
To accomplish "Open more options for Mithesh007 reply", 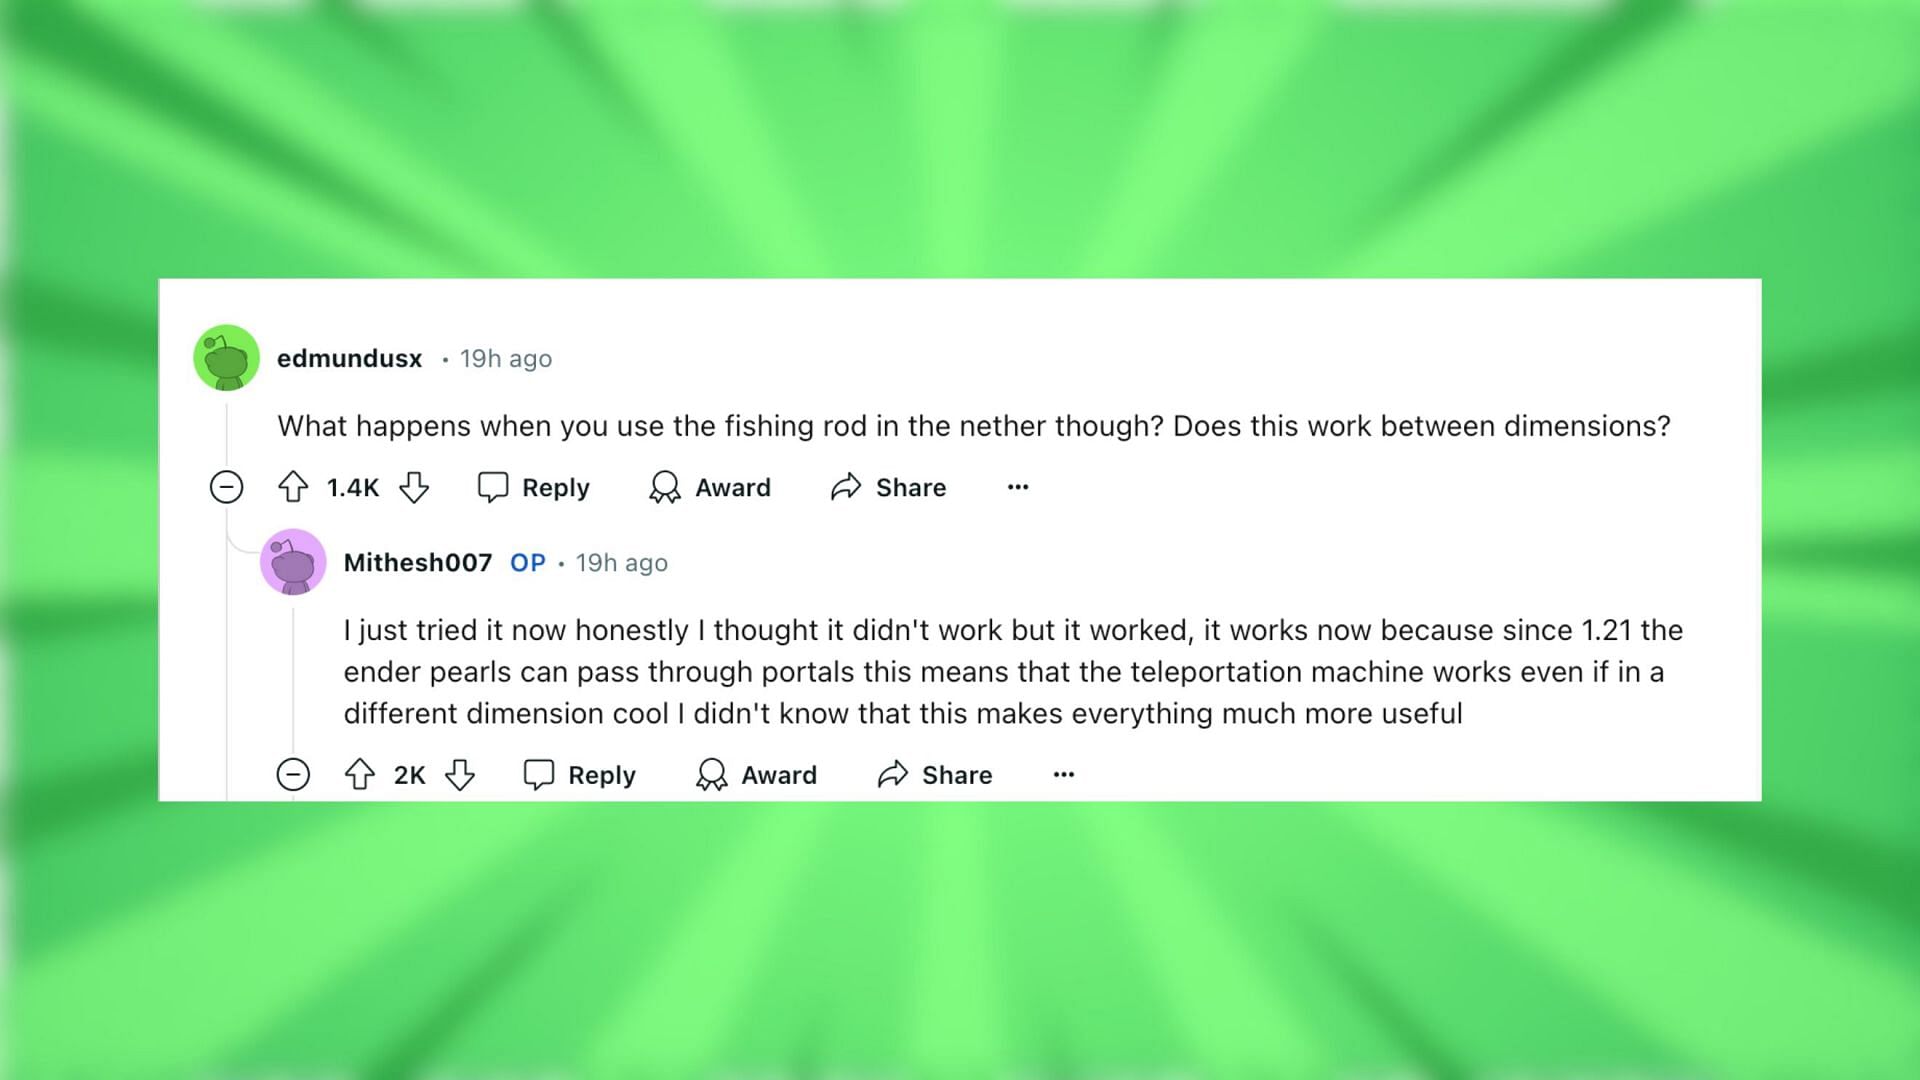I will [x=1064, y=773].
